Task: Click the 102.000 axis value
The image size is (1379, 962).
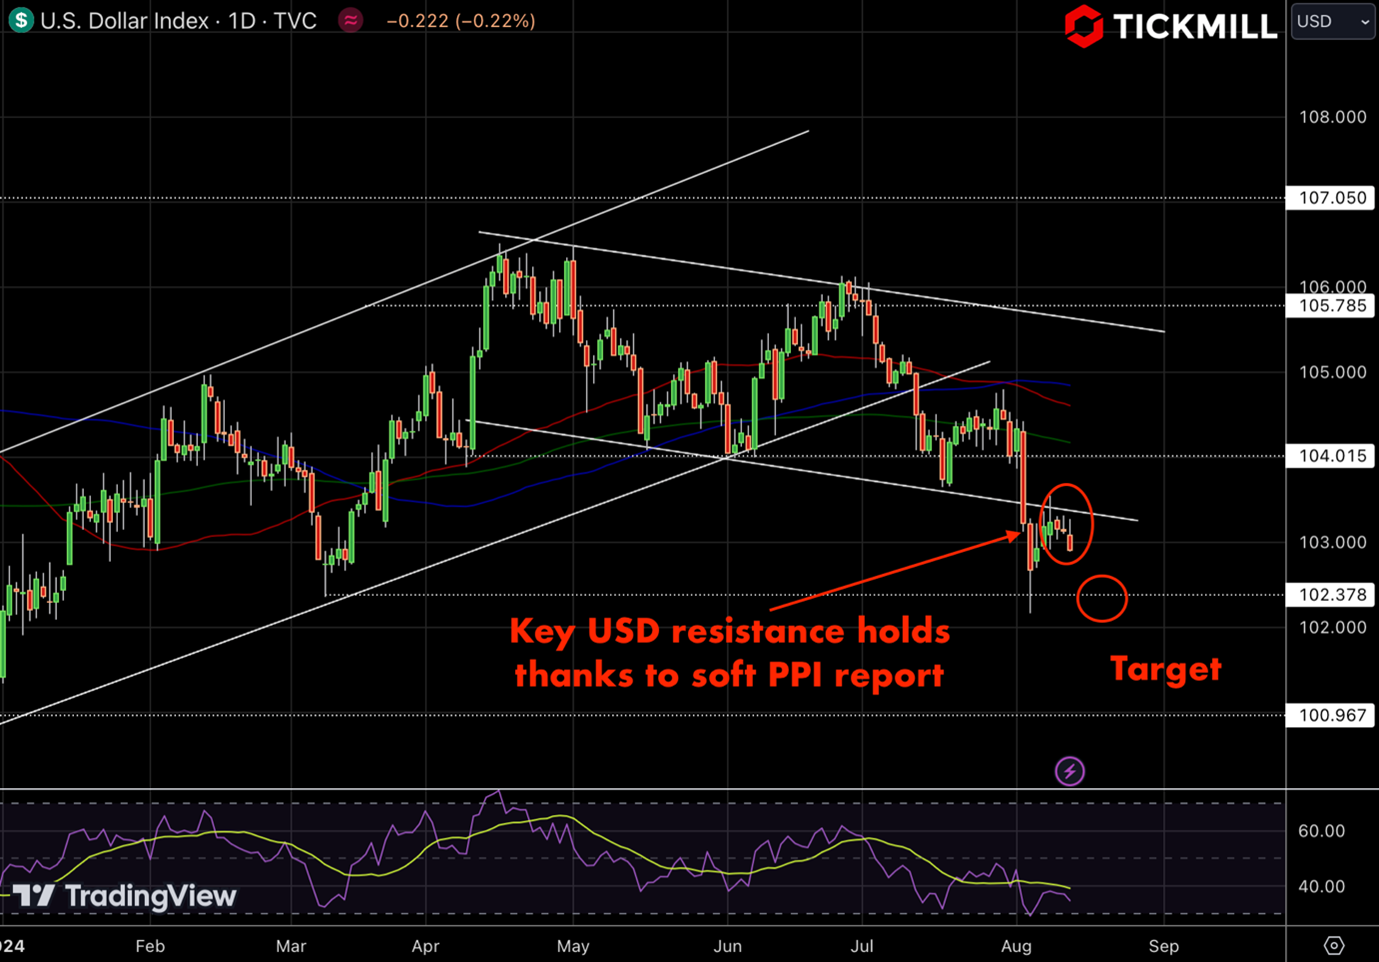Action: point(1332,627)
